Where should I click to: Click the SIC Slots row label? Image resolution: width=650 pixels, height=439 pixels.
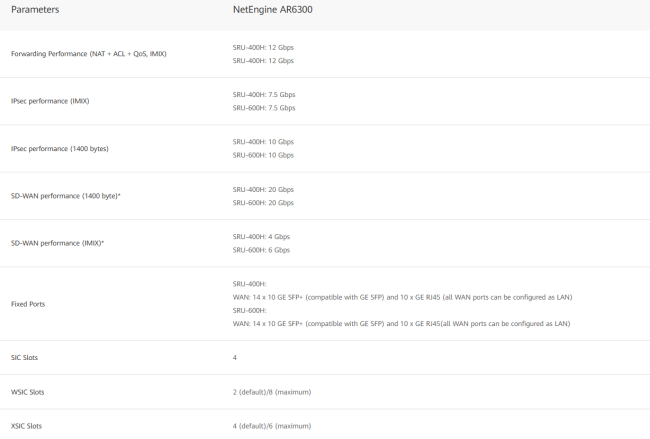24,357
